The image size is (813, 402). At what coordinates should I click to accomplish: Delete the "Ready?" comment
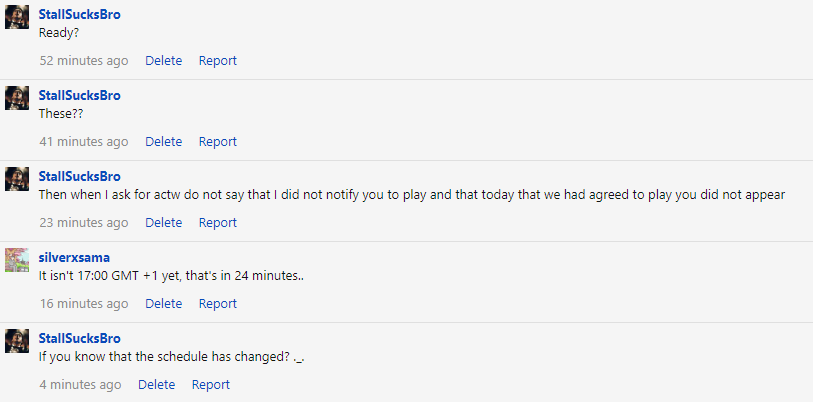[x=163, y=60]
